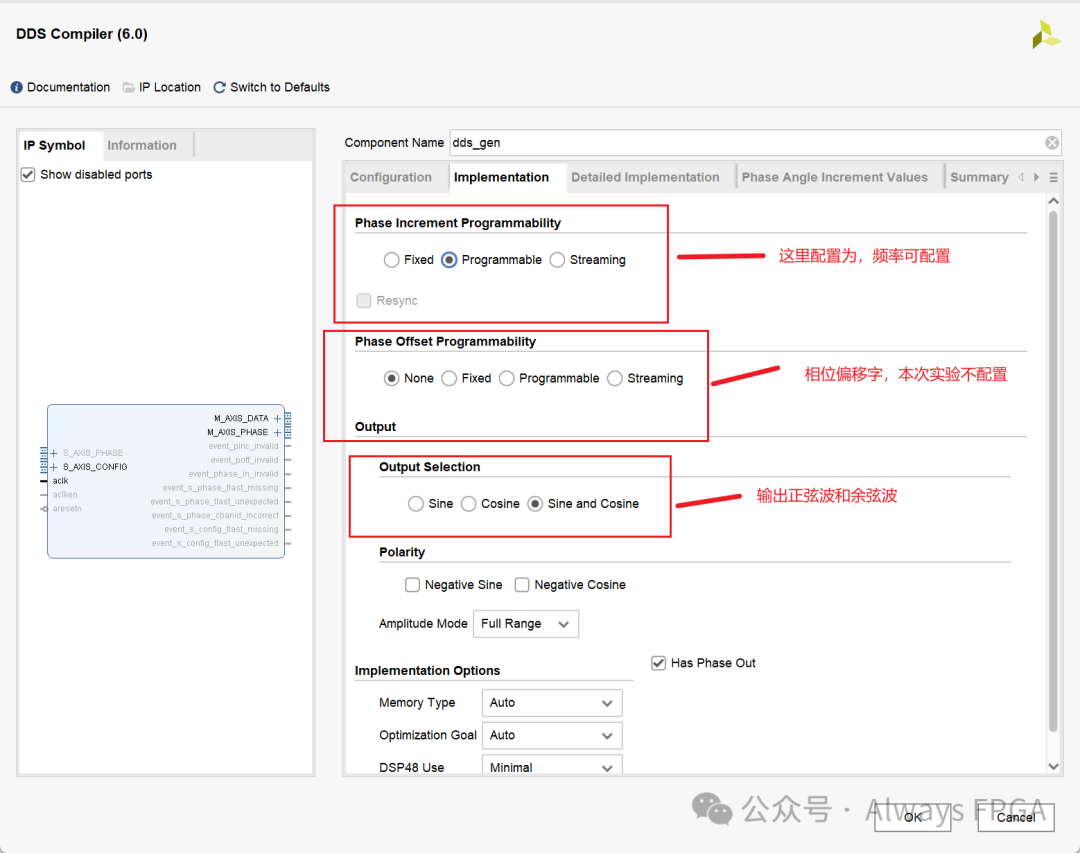Click event_phase_in_invalid port label
This screenshot has height=853, width=1080.
pos(233,474)
